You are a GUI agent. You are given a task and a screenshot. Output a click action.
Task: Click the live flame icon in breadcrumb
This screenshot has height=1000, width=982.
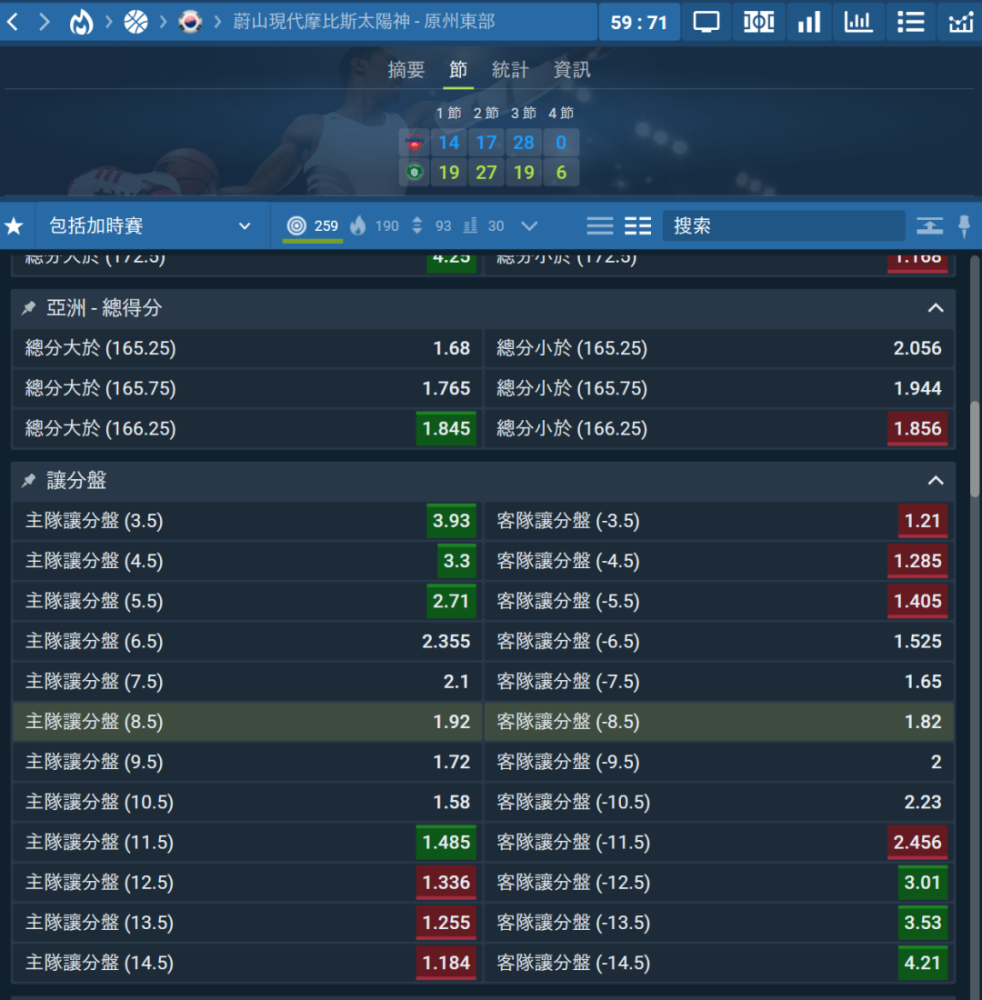click(81, 21)
